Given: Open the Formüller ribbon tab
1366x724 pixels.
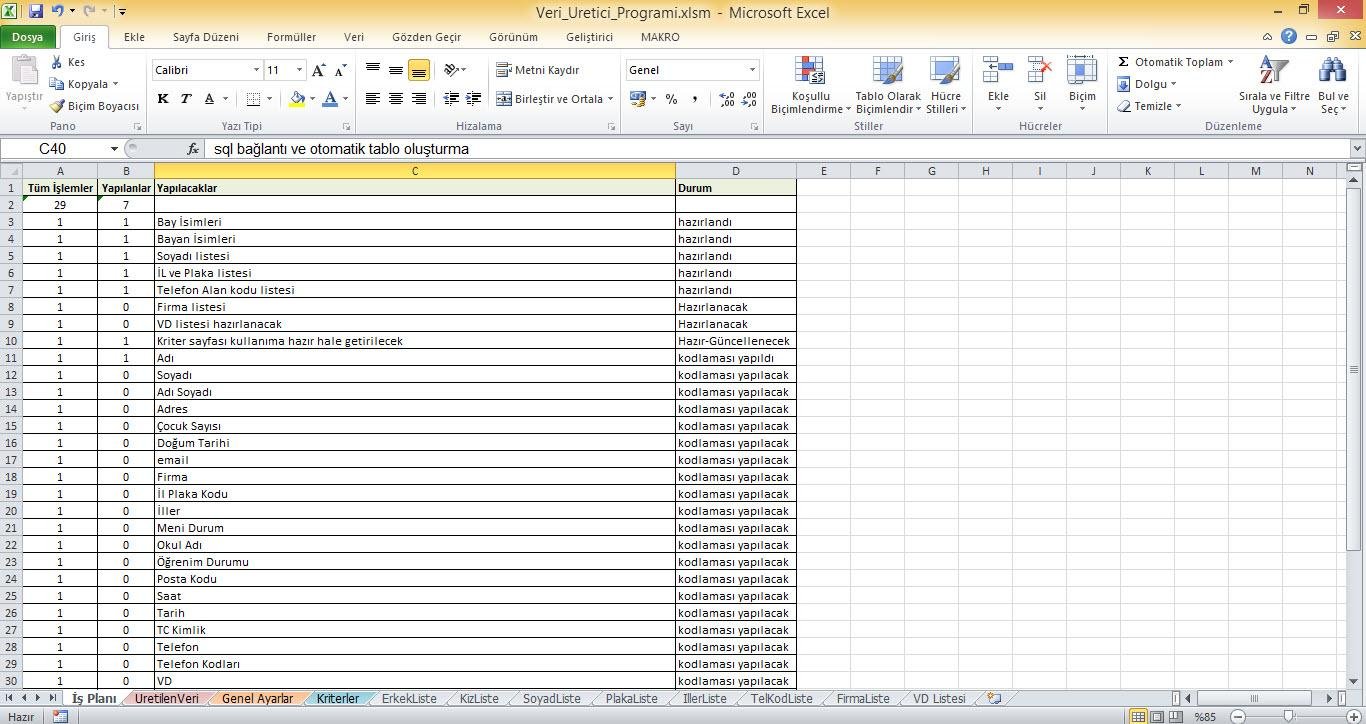Looking at the screenshot, I should 291,37.
